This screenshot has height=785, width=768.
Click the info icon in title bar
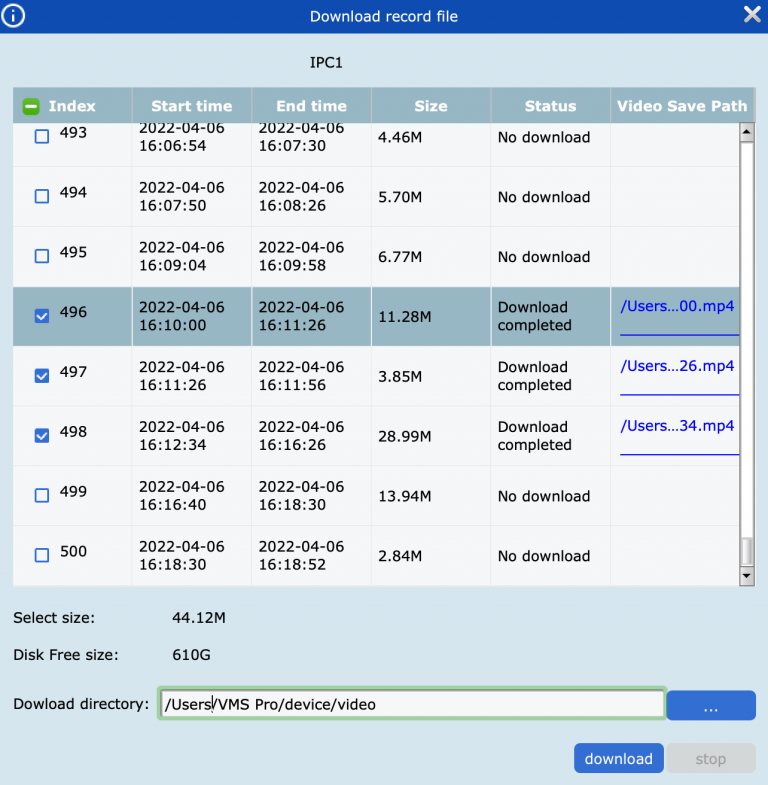coord(14,15)
